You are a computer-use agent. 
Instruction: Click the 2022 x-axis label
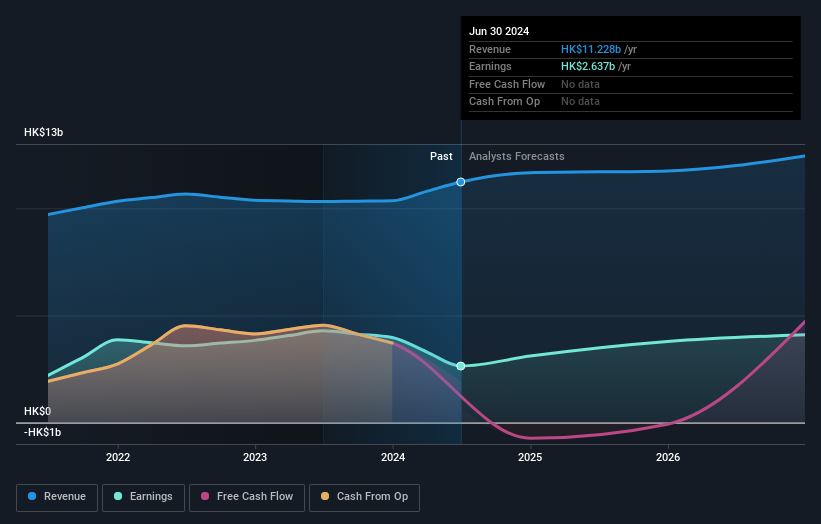click(118, 457)
